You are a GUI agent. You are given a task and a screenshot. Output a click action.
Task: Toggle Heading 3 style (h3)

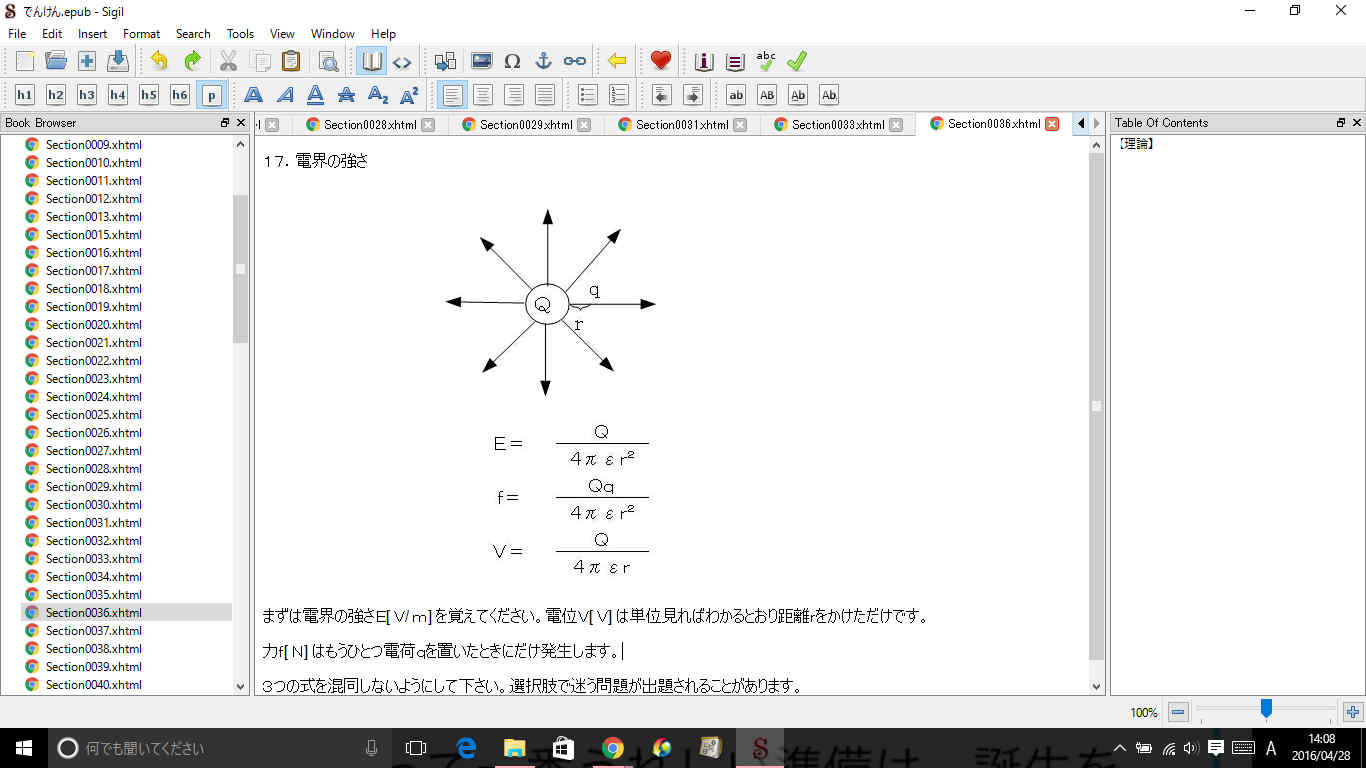click(87, 95)
